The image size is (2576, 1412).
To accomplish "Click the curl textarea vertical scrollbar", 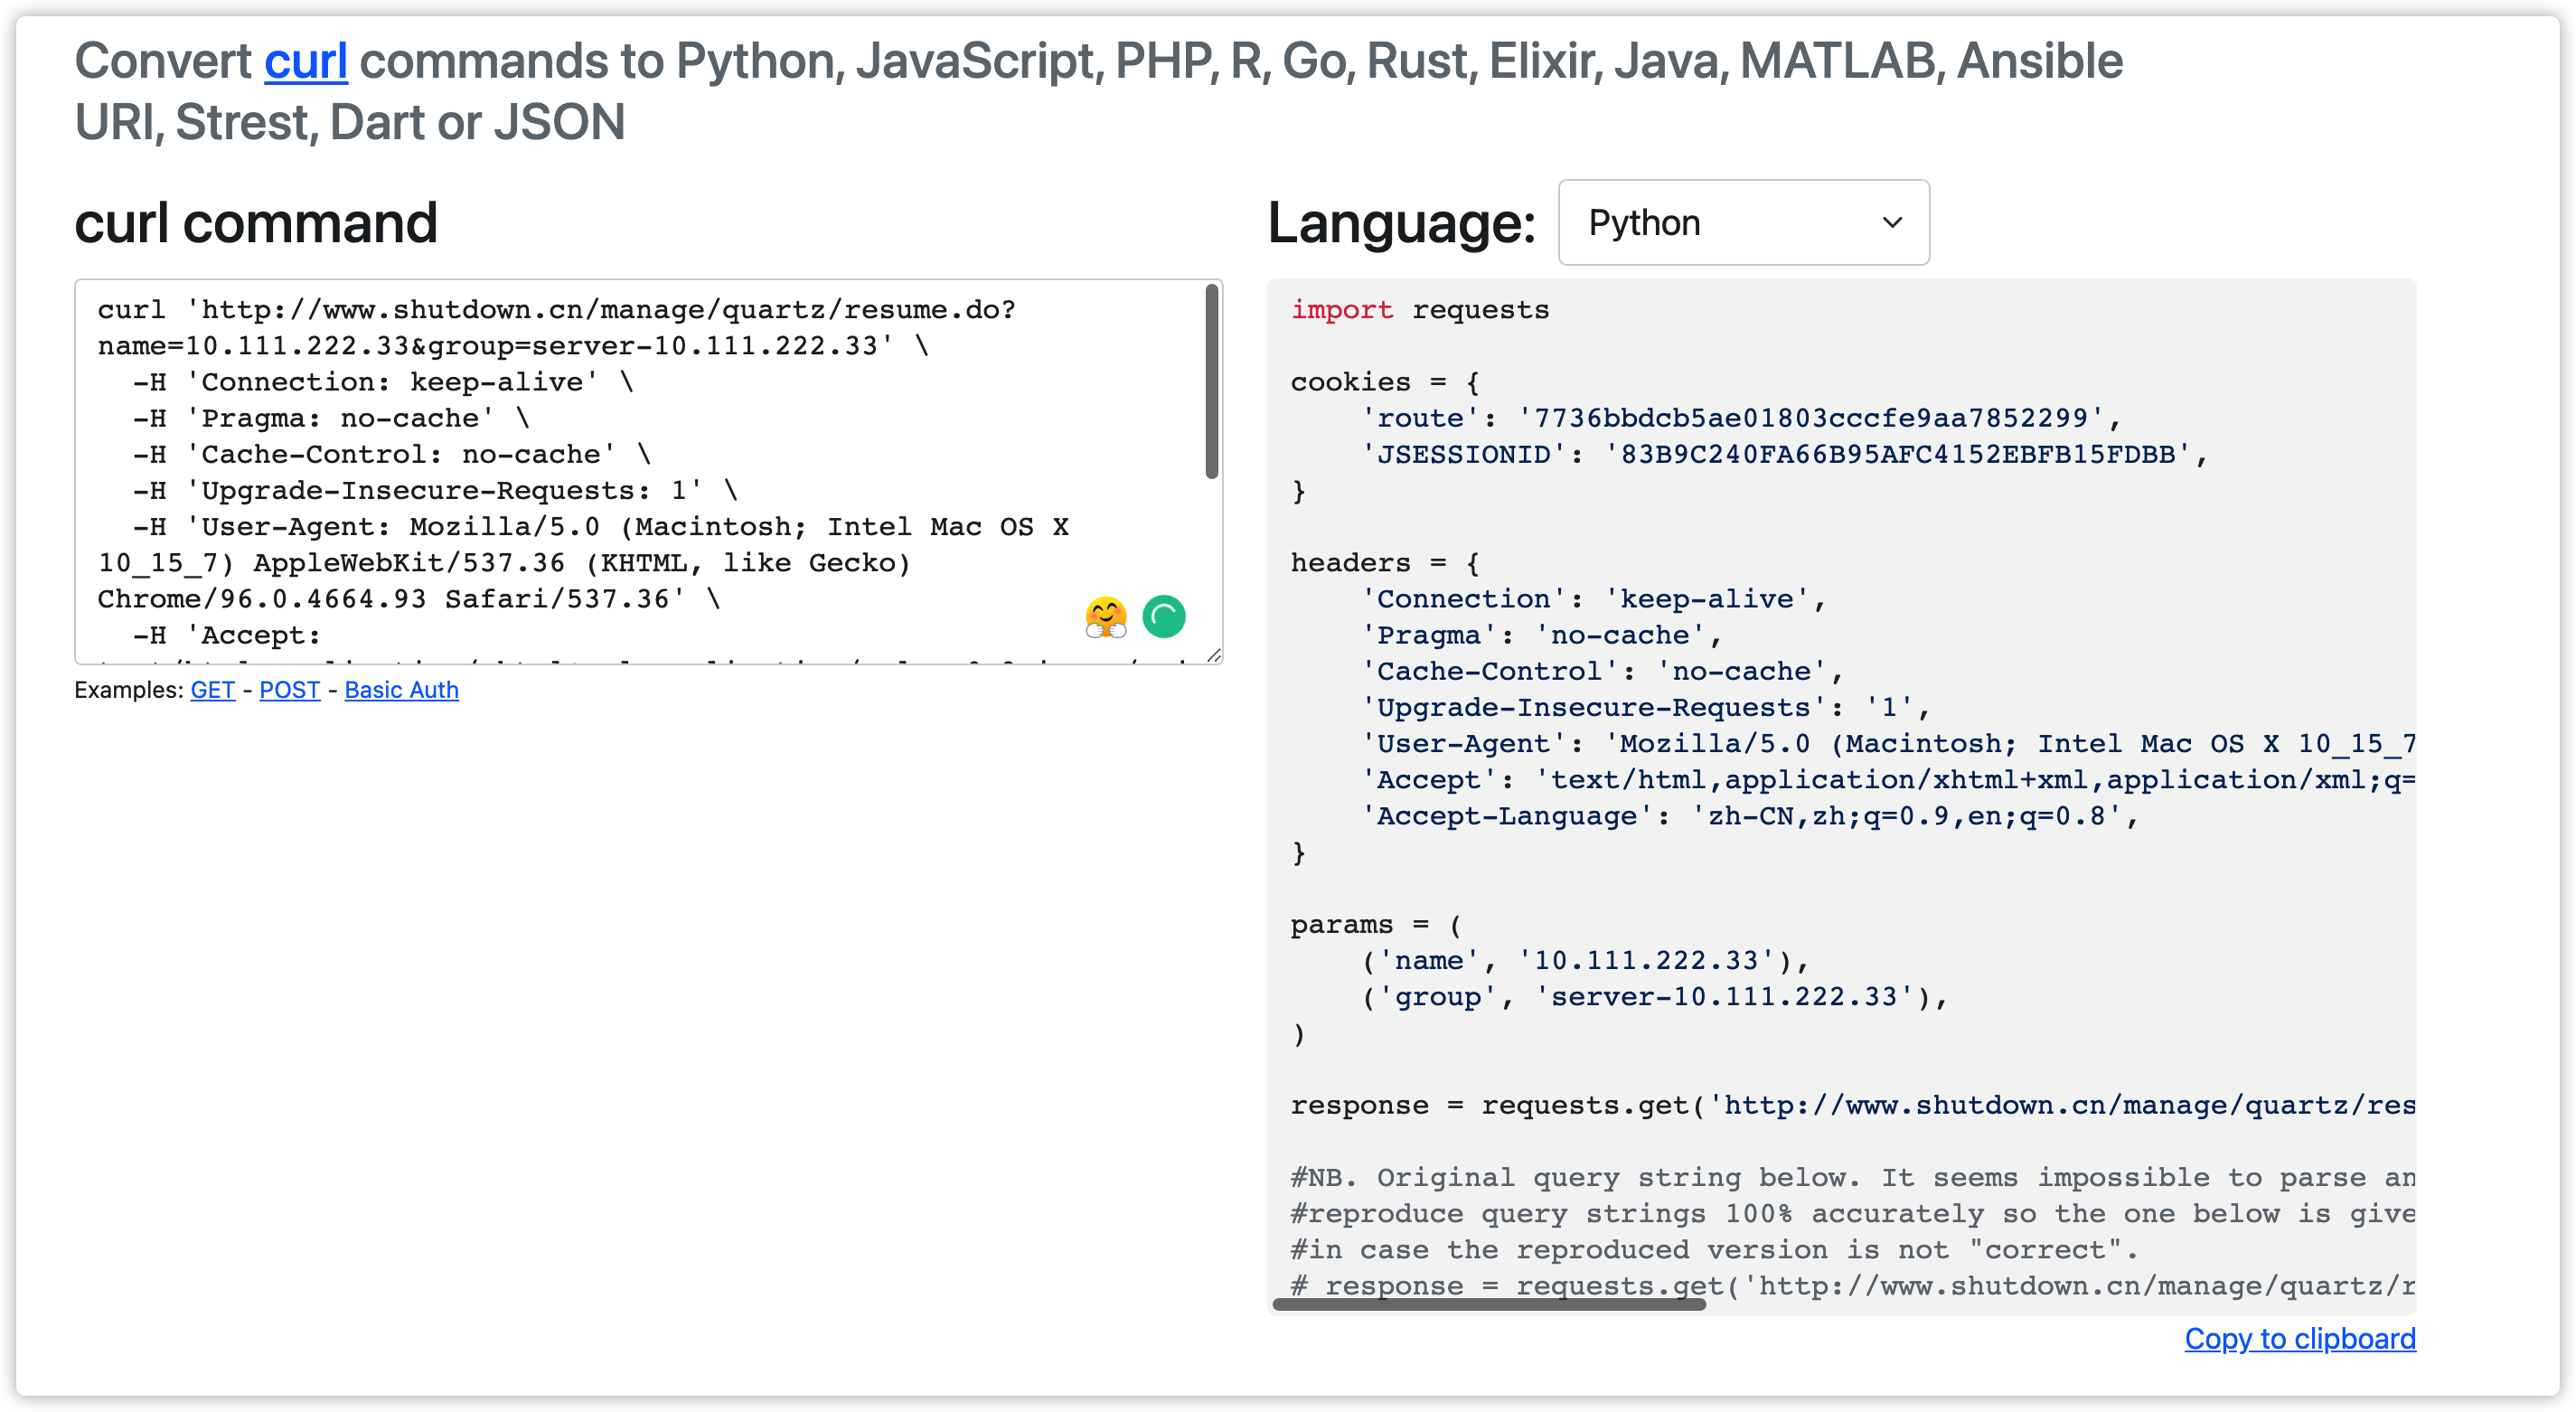I will pos(1211,382).
